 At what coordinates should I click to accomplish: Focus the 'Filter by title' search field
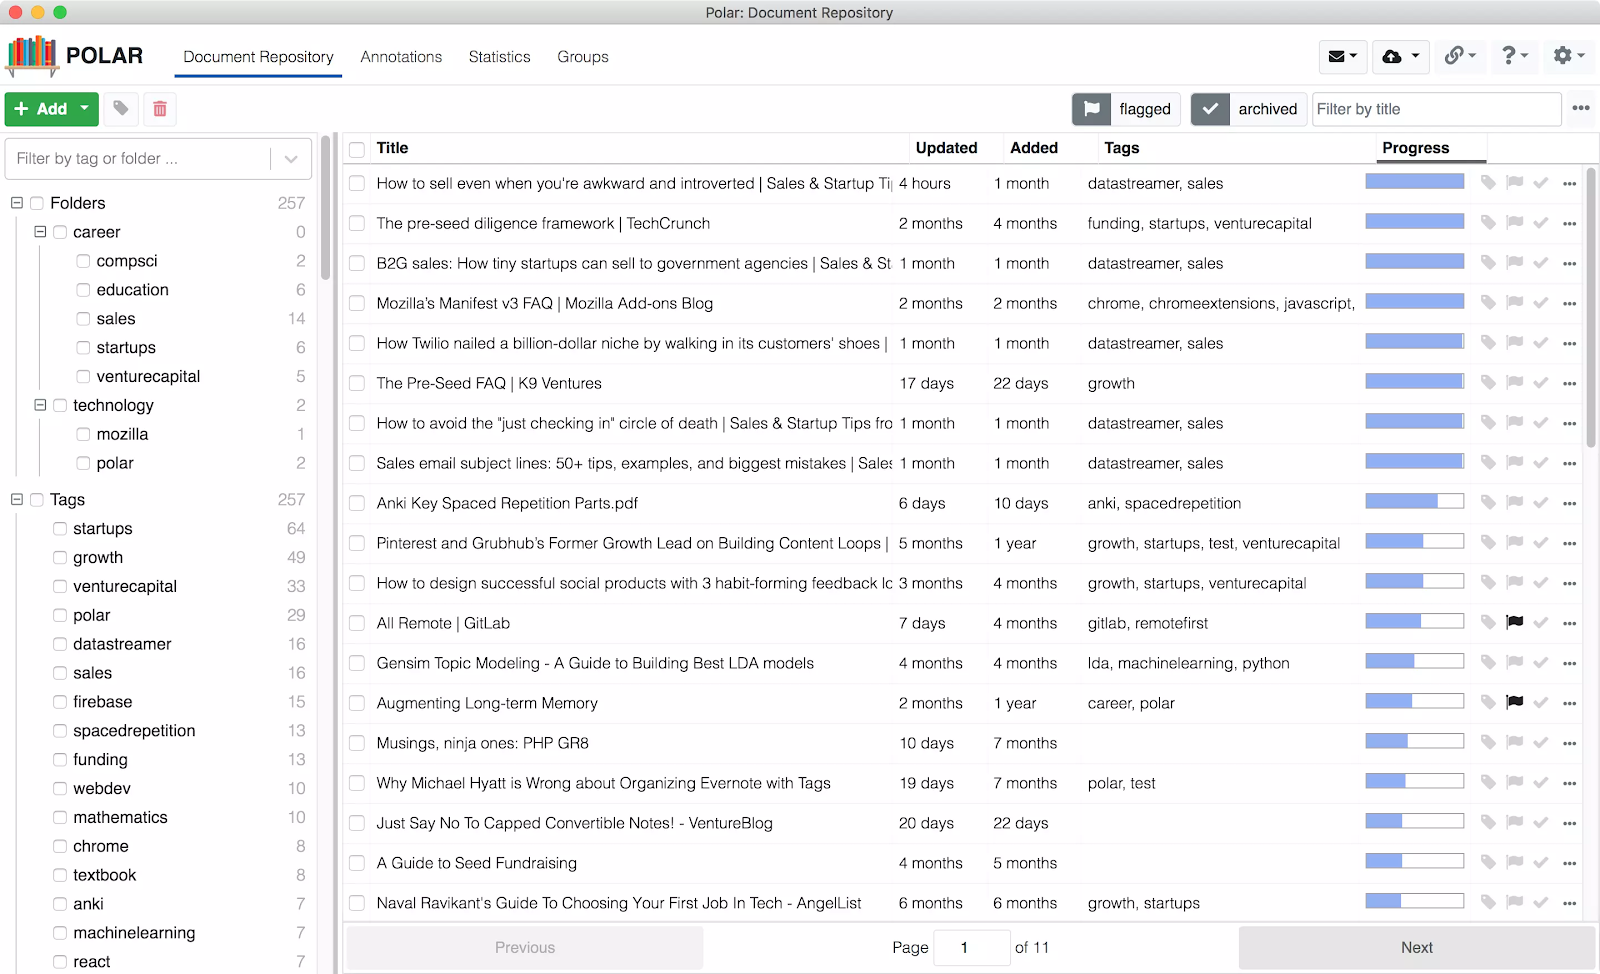click(x=1436, y=109)
